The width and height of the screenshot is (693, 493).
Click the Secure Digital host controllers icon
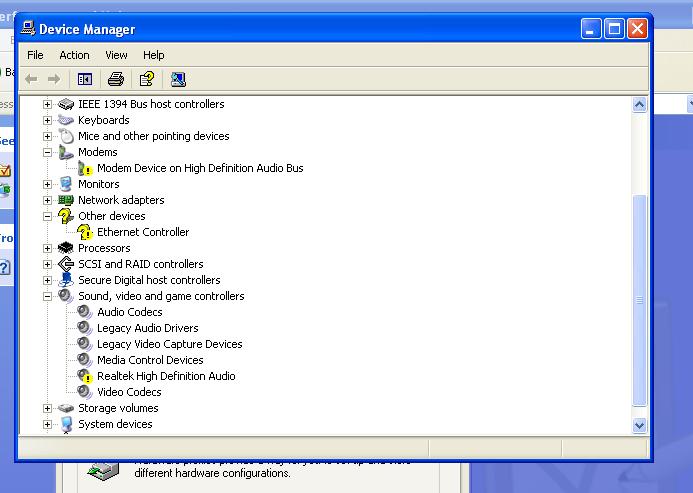click(x=66, y=279)
